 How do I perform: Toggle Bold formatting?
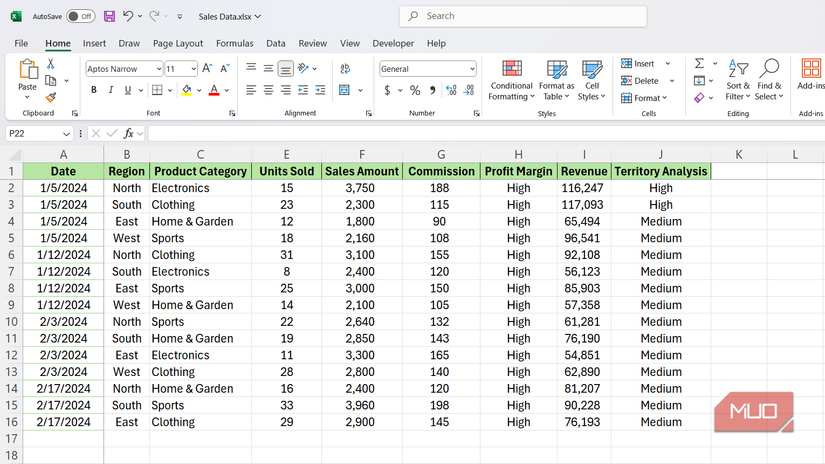tap(94, 90)
